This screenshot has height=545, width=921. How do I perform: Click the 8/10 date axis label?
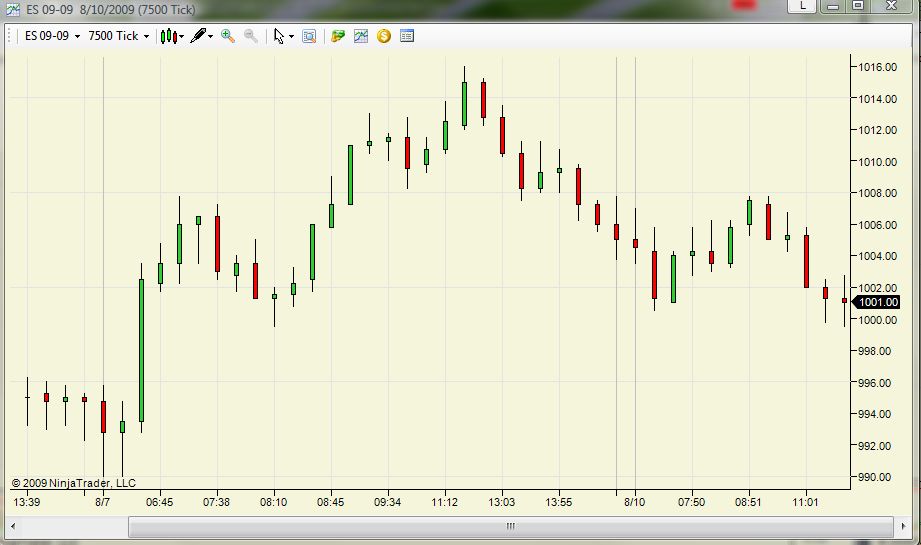(x=634, y=502)
